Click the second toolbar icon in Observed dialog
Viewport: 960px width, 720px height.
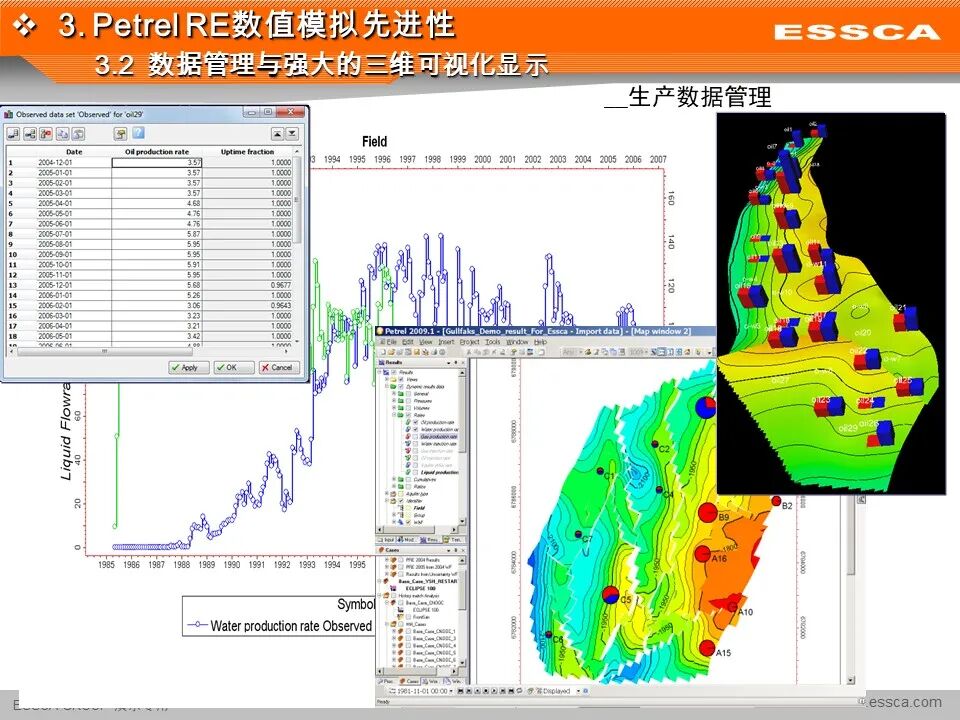[29, 133]
